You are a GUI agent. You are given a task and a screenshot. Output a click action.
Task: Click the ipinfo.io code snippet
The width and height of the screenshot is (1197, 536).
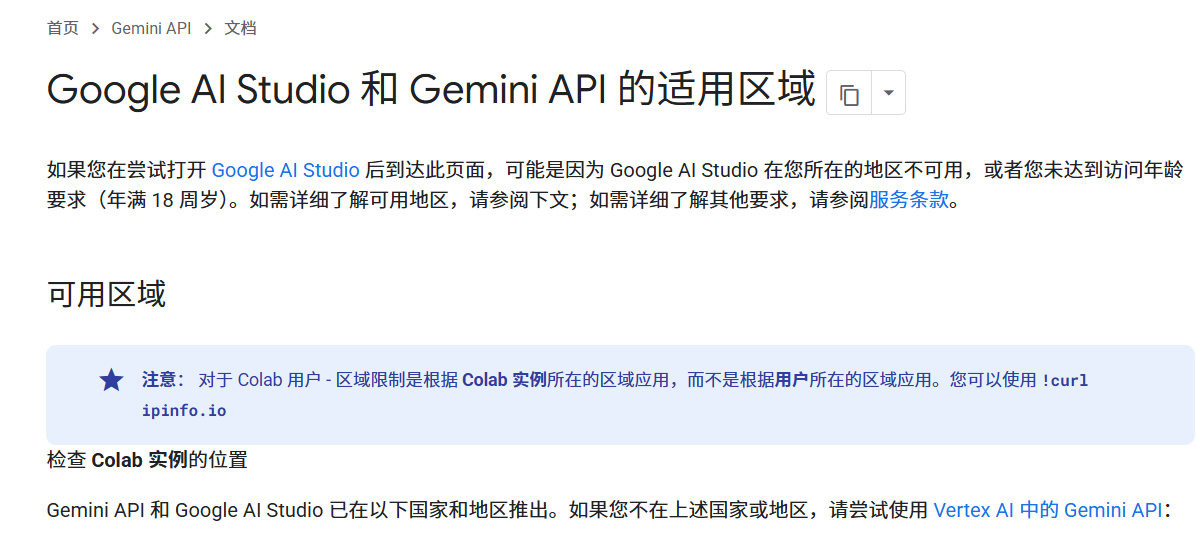(184, 410)
